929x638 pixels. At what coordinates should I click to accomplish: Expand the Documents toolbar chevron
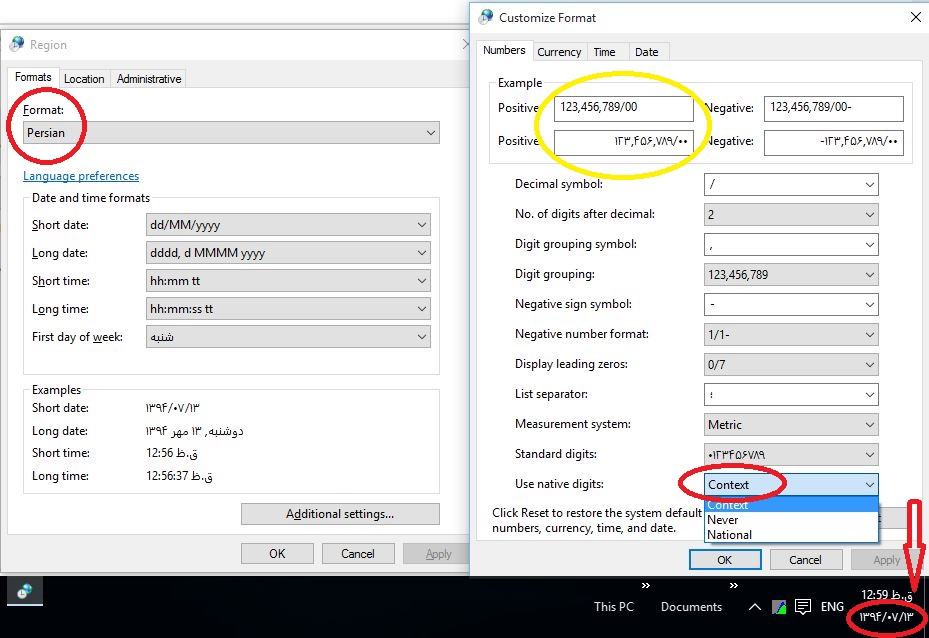click(734, 586)
